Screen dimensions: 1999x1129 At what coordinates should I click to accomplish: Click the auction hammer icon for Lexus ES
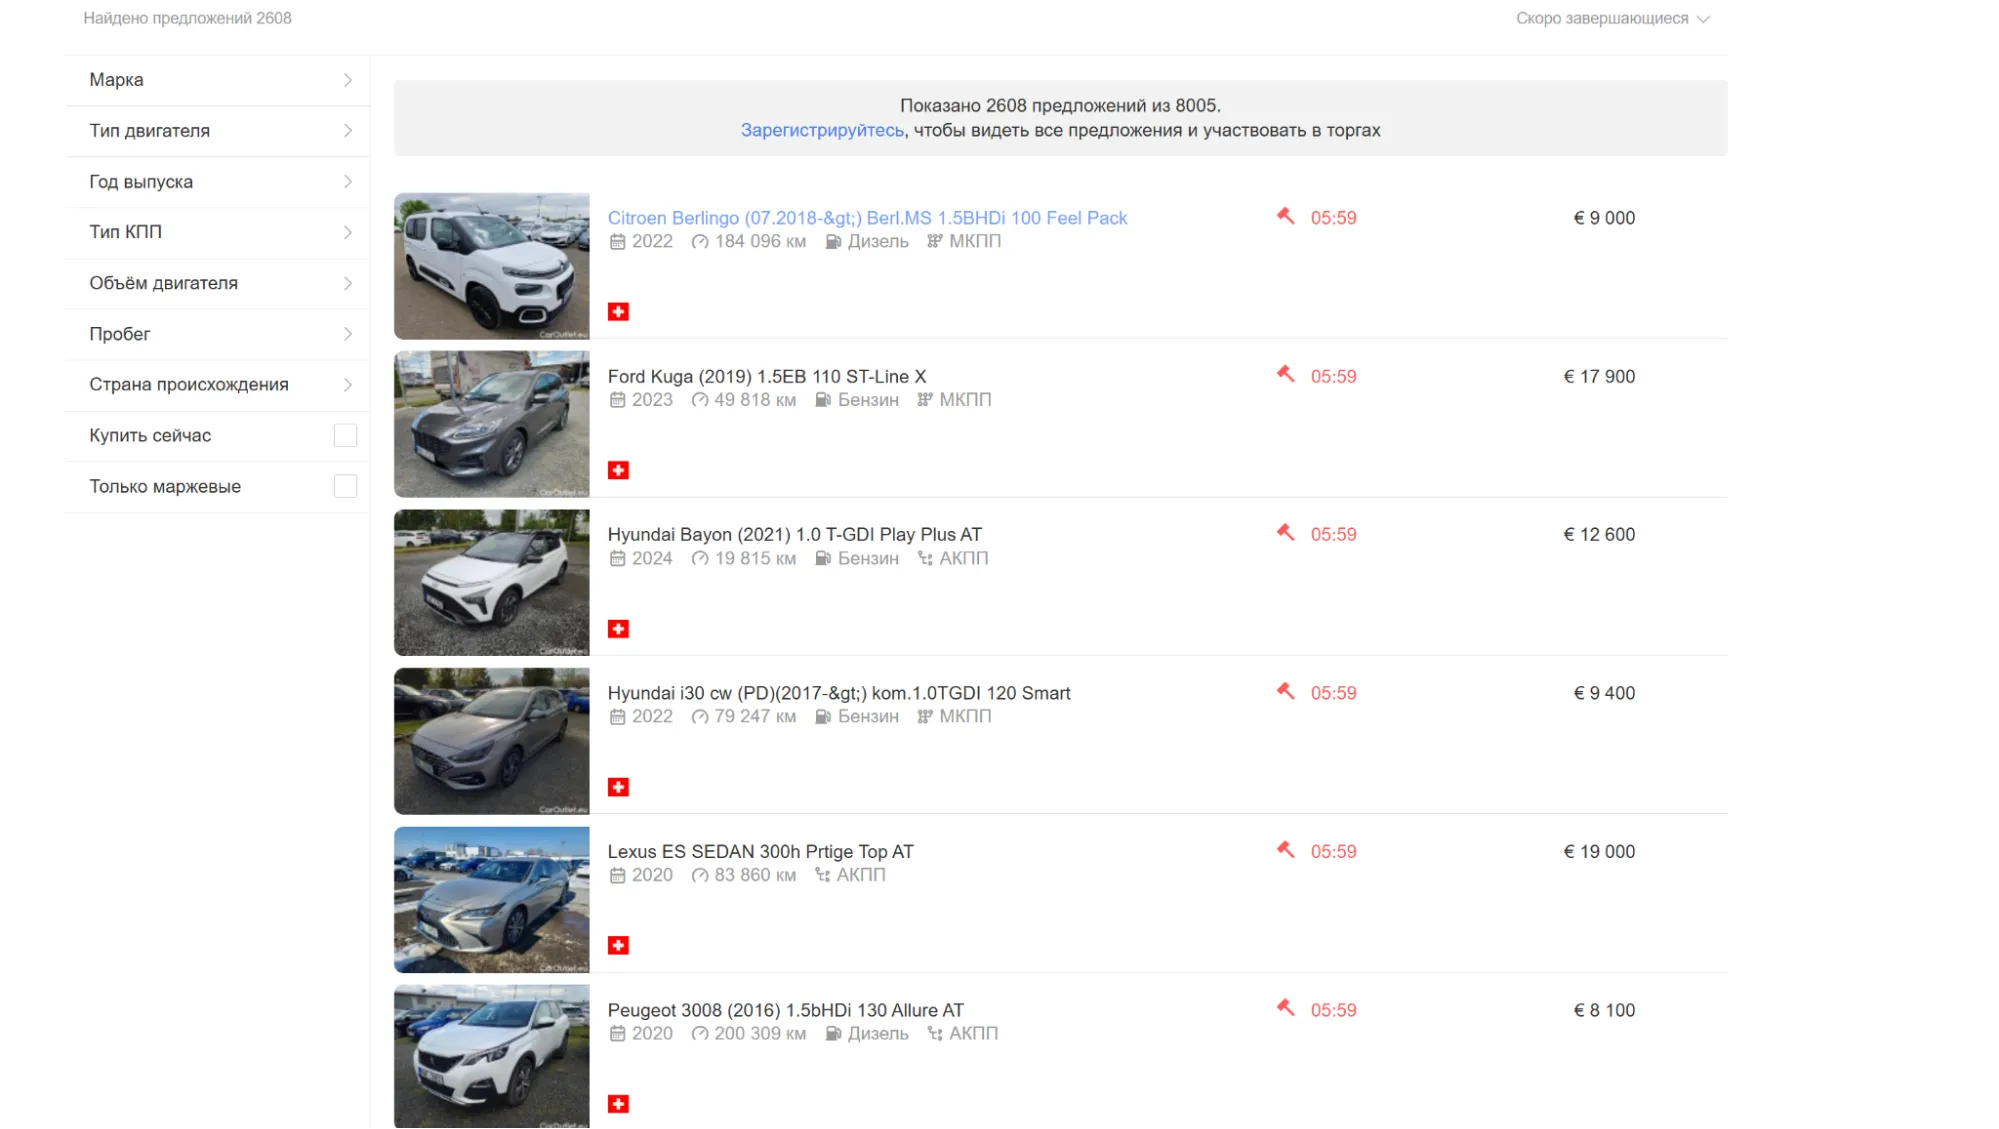[1285, 850]
